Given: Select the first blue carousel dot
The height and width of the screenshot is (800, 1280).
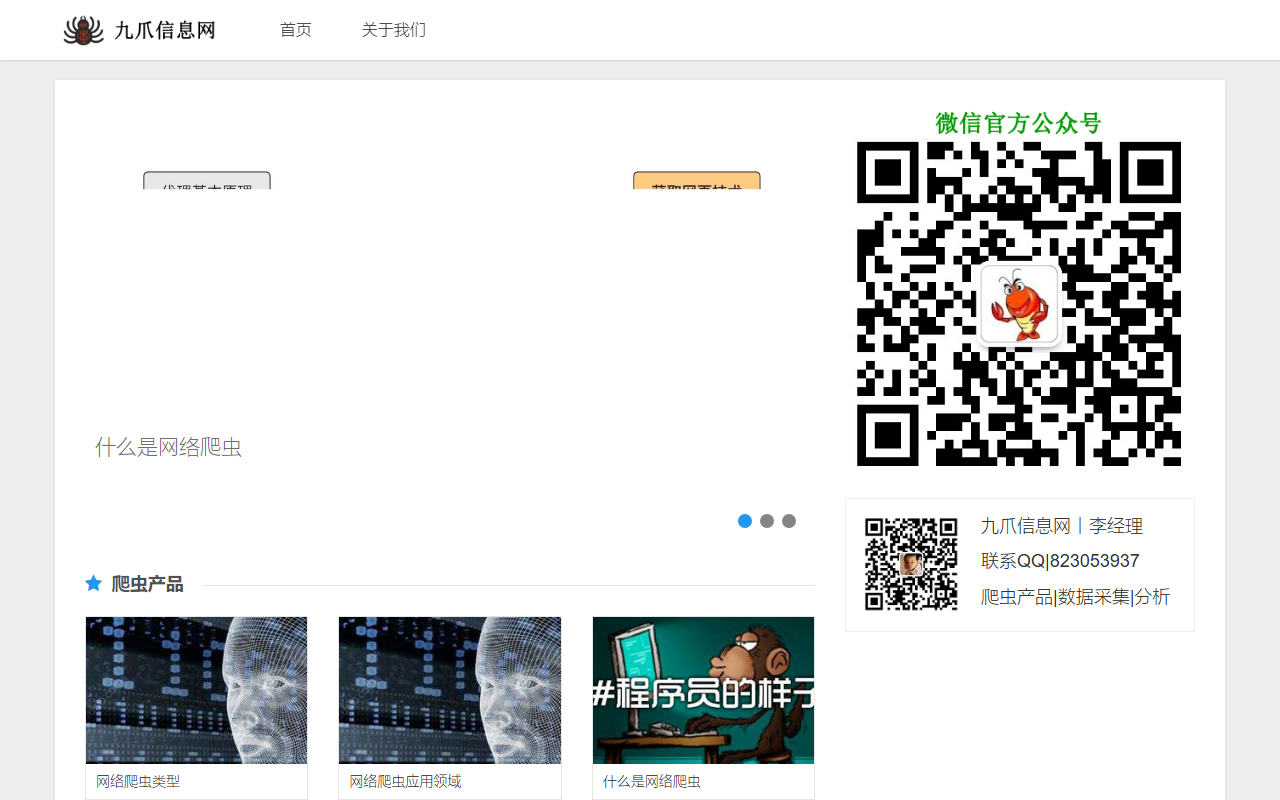Looking at the screenshot, I should (745, 521).
